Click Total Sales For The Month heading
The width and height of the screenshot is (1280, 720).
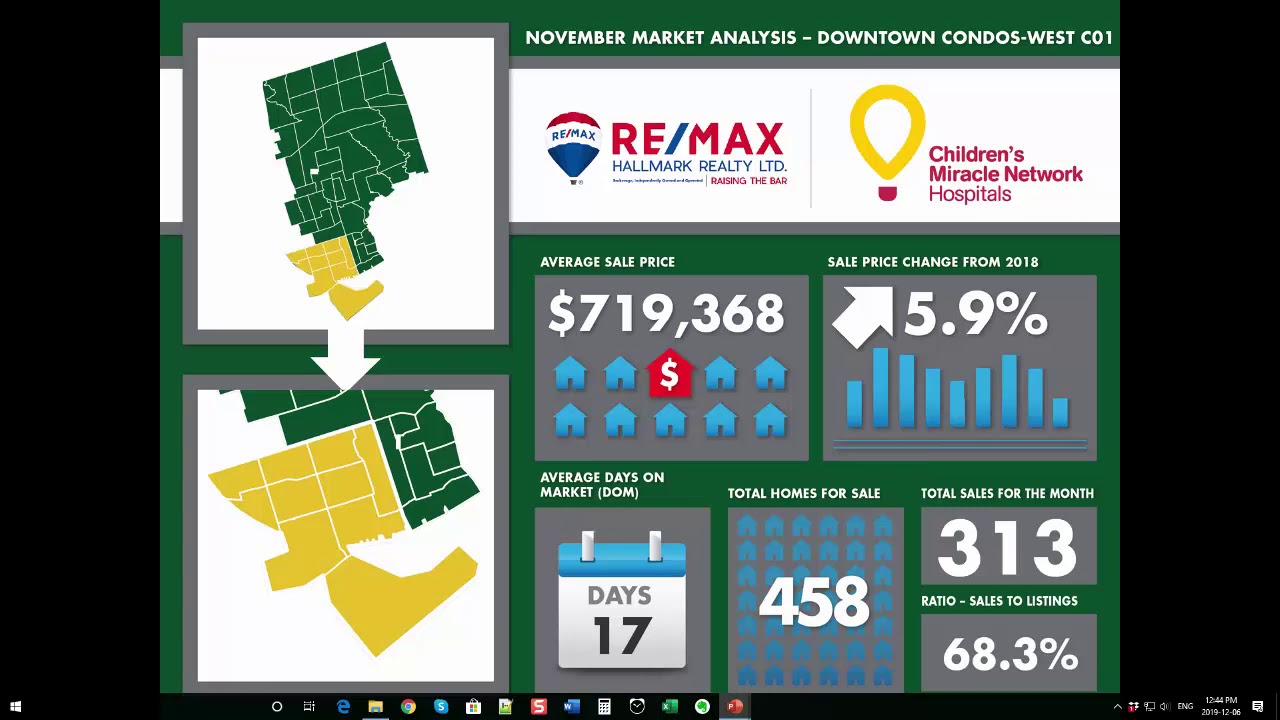tap(1007, 493)
